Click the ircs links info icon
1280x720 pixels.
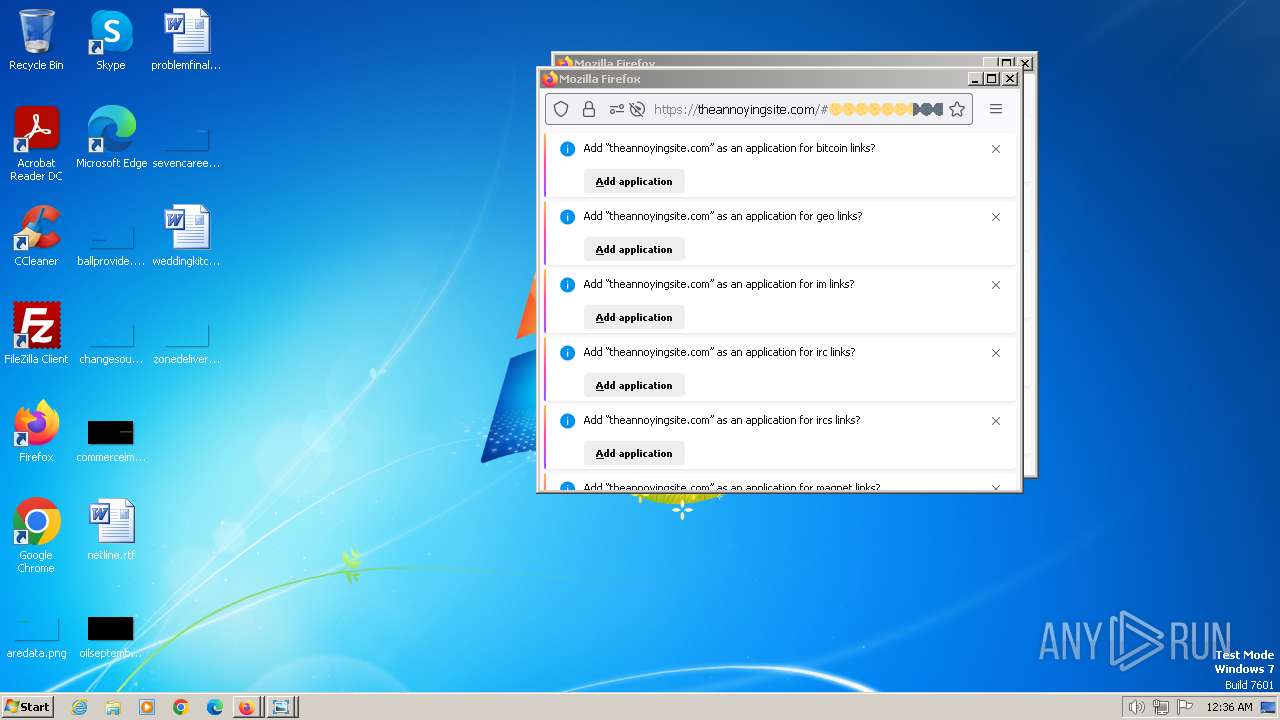coord(567,421)
